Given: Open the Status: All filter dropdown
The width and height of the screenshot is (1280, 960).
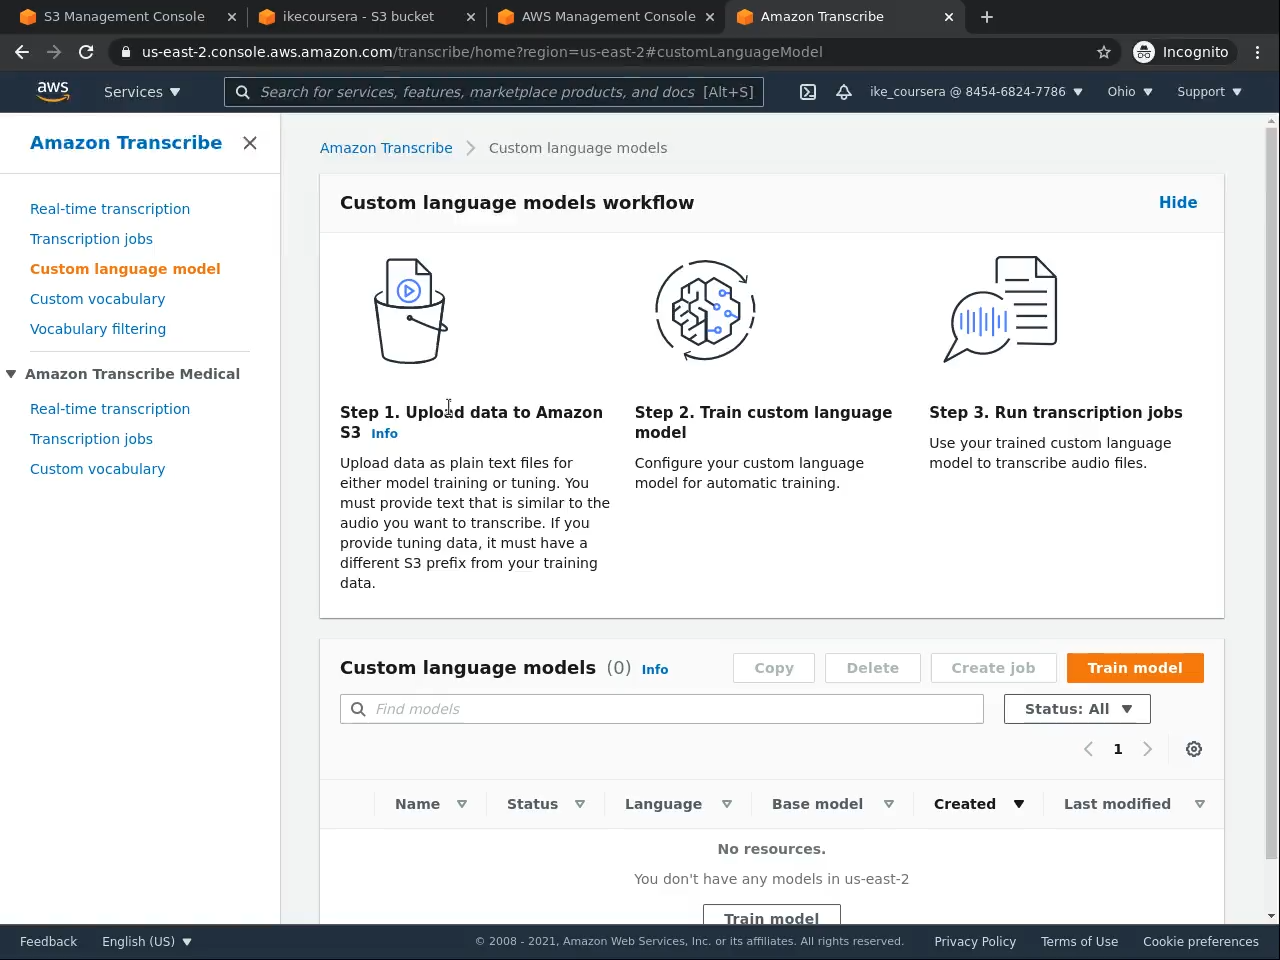Looking at the screenshot, I should (x=1077, y=709).
